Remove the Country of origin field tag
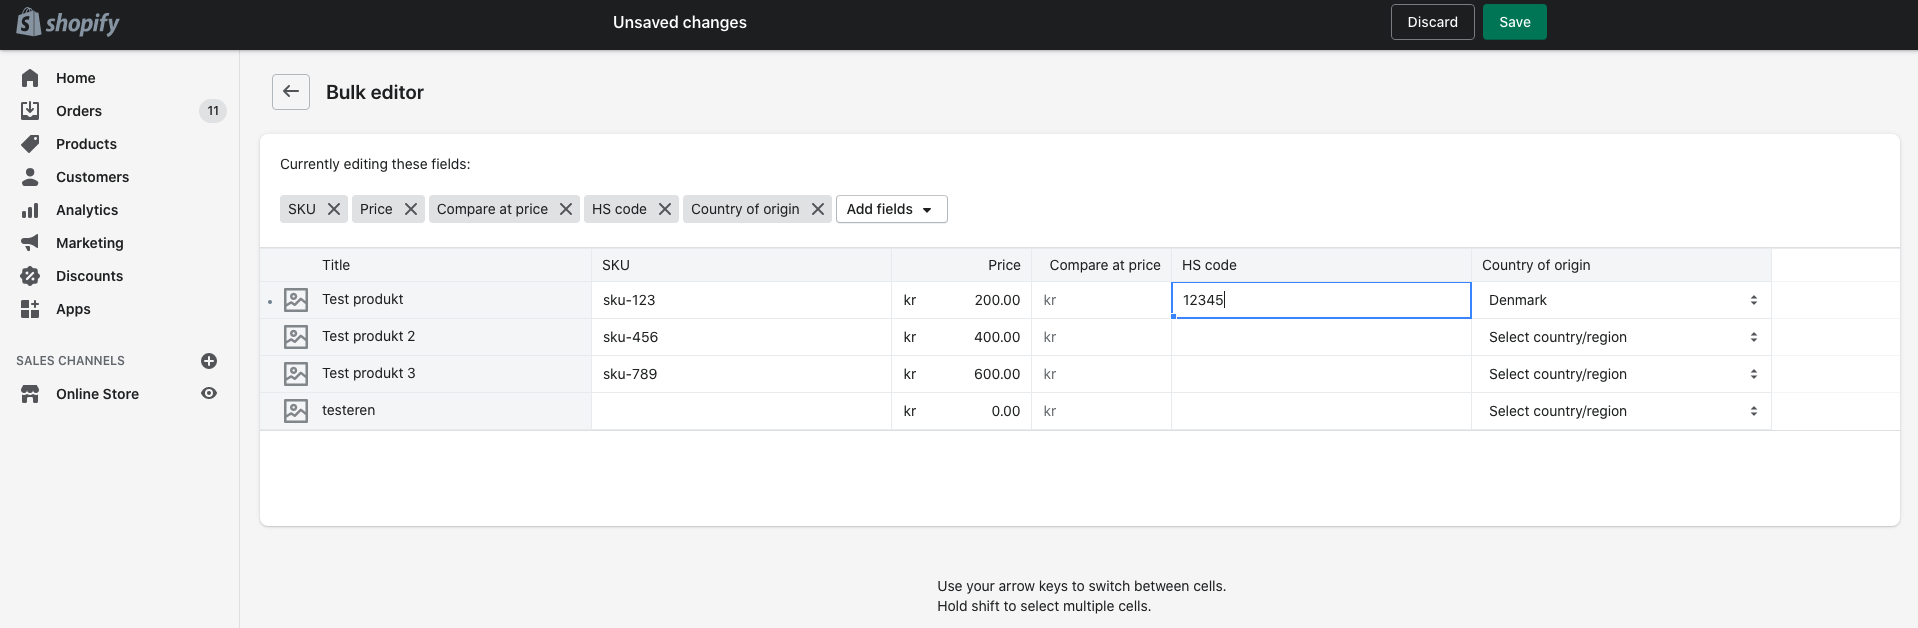The width and height of the screenshot is (1918, 628). [818, 209]
